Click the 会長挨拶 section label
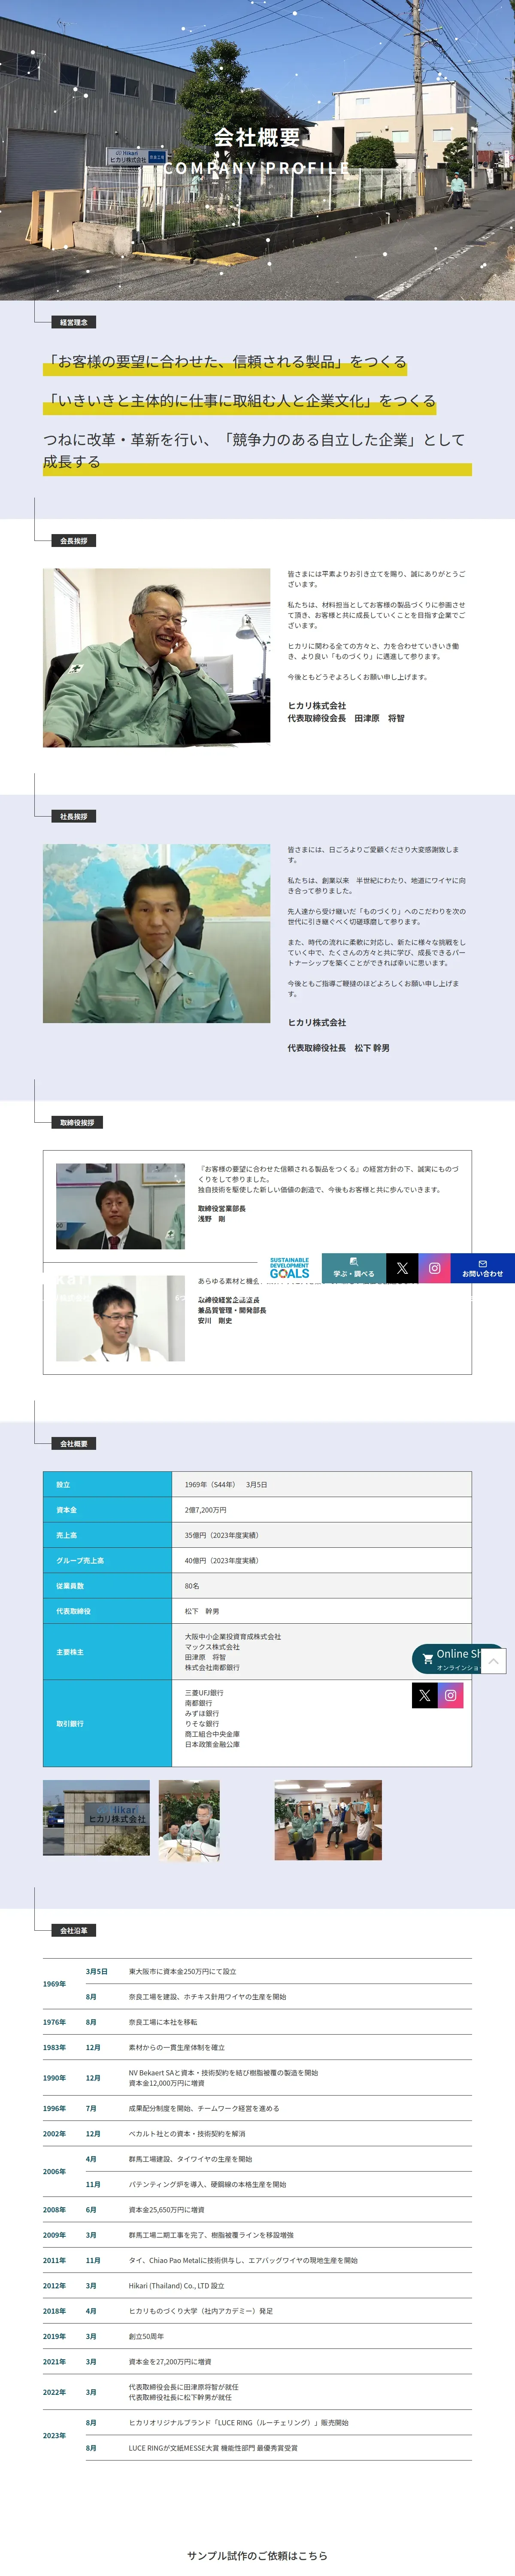This screenshot has height=2576, width=515. coord(74,541)
